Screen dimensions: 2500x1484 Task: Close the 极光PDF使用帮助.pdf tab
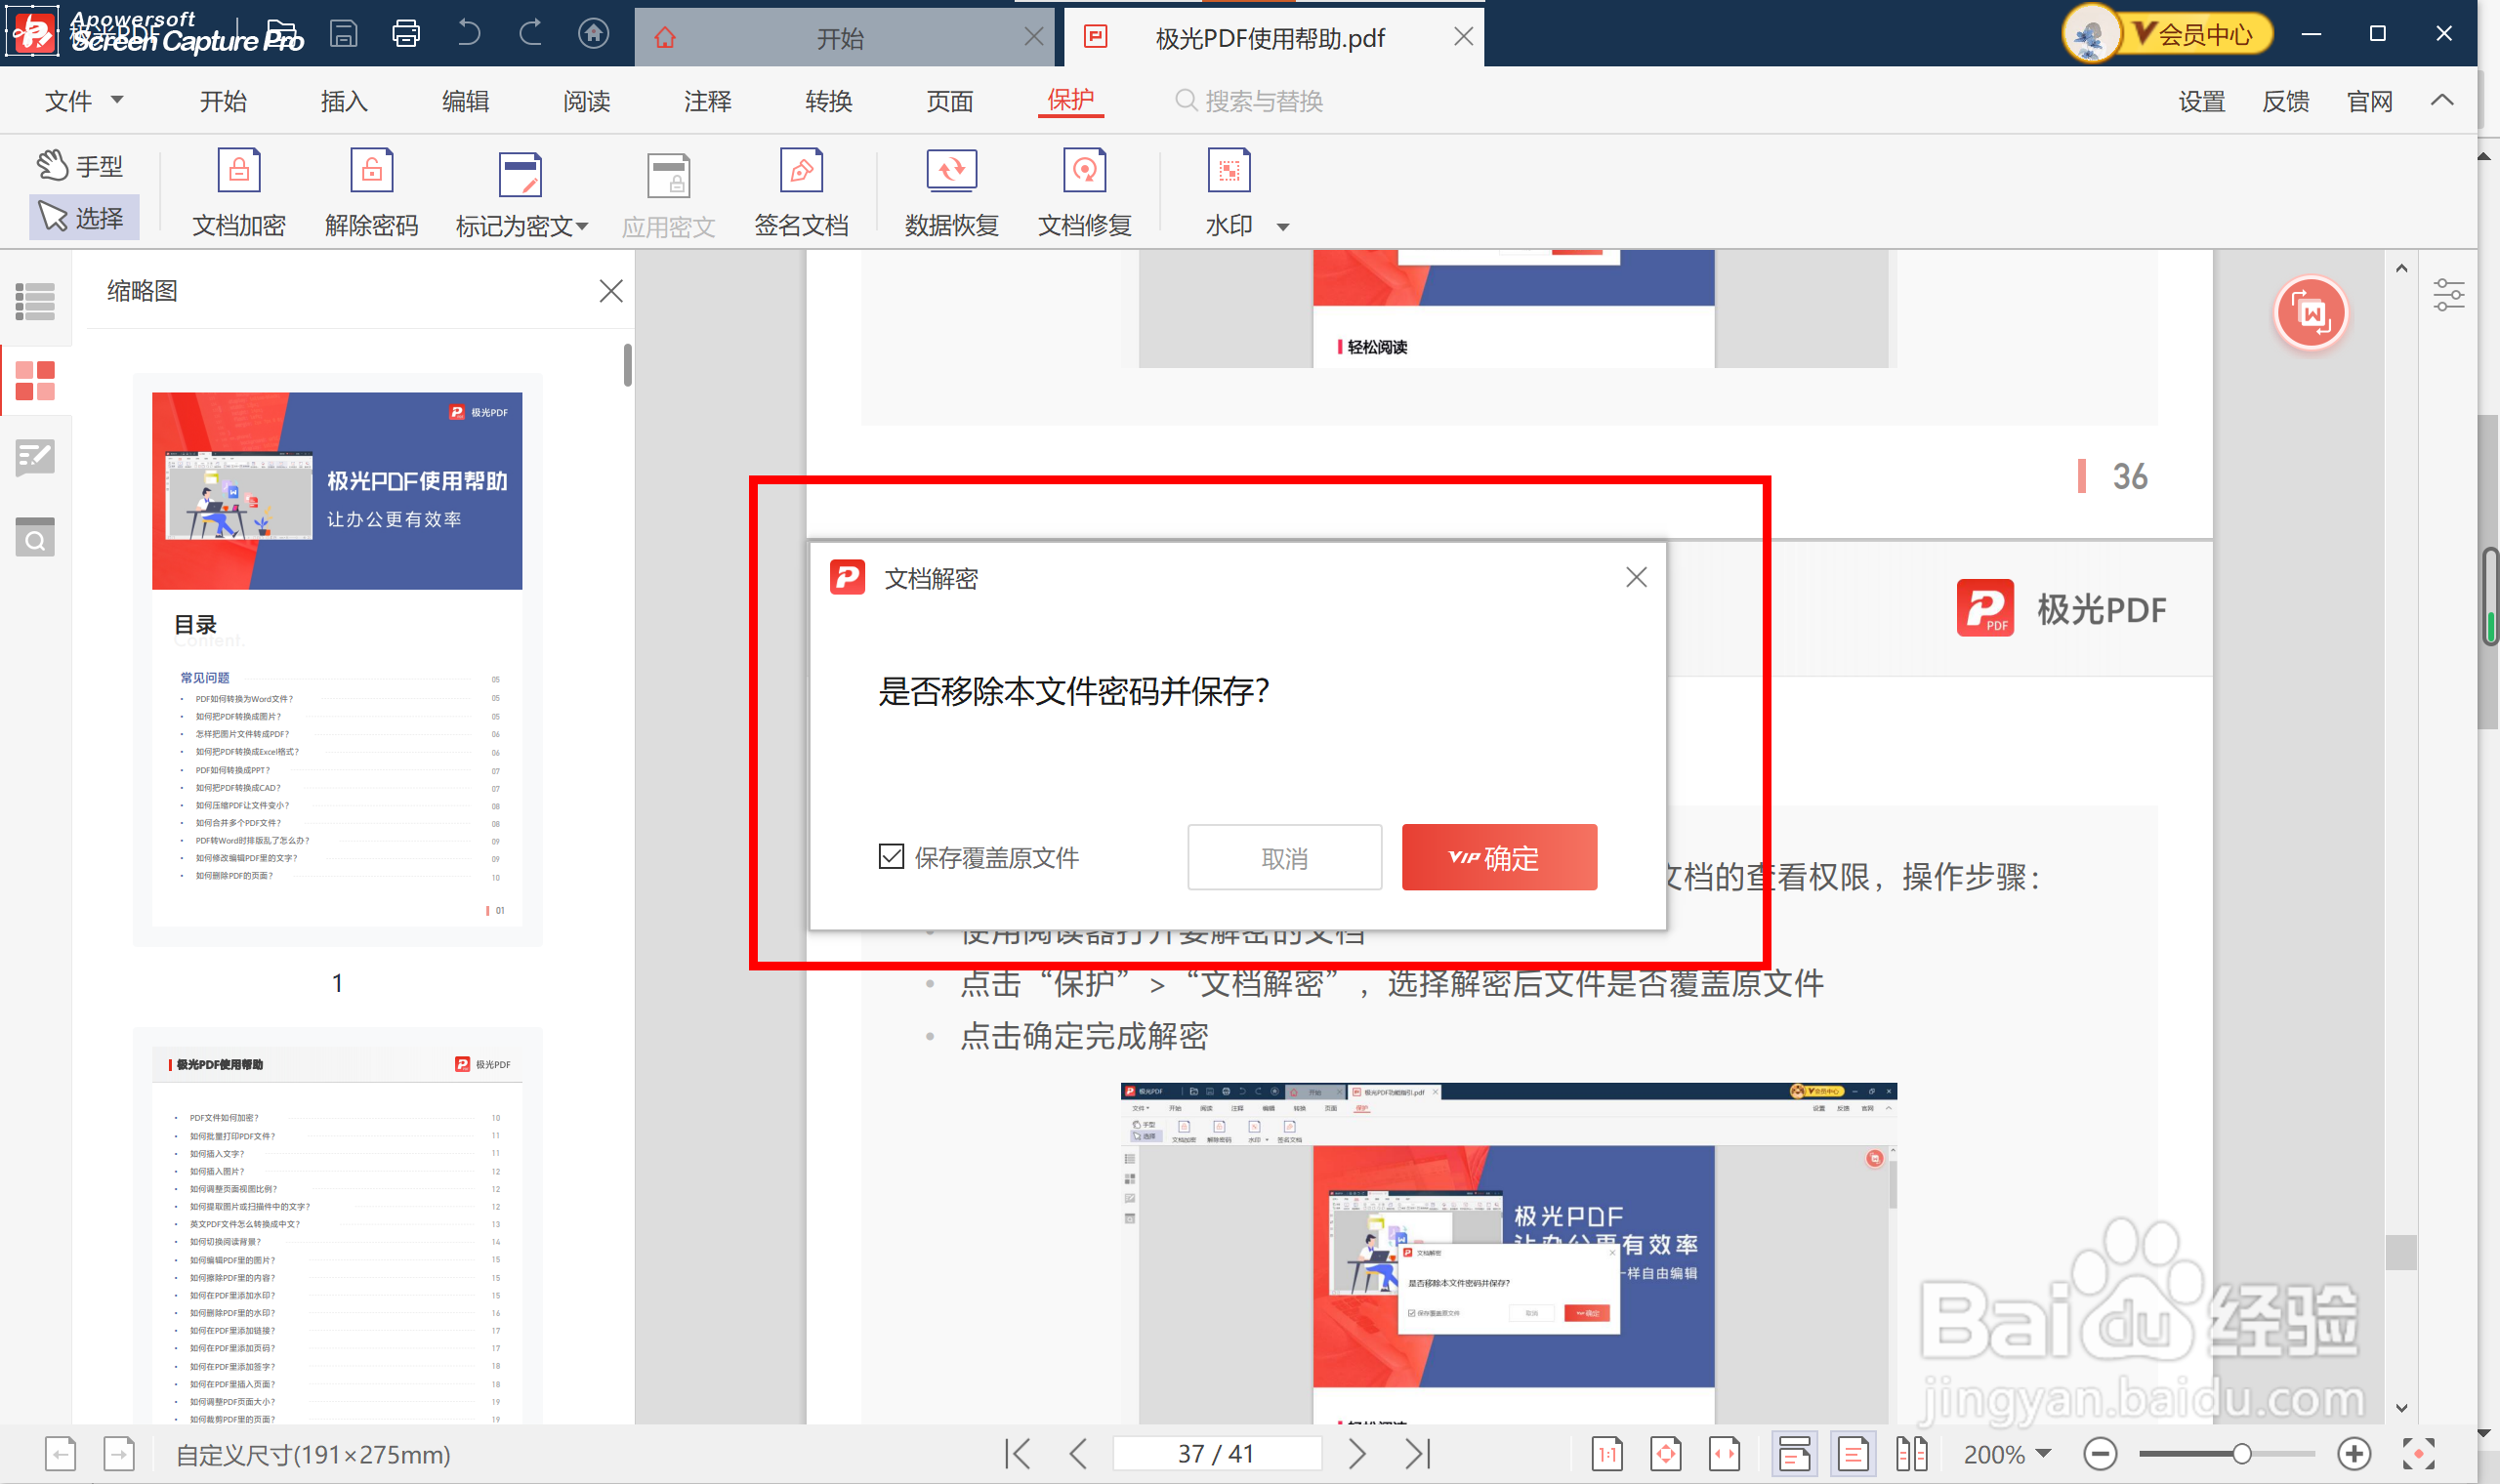[1463, 37]
